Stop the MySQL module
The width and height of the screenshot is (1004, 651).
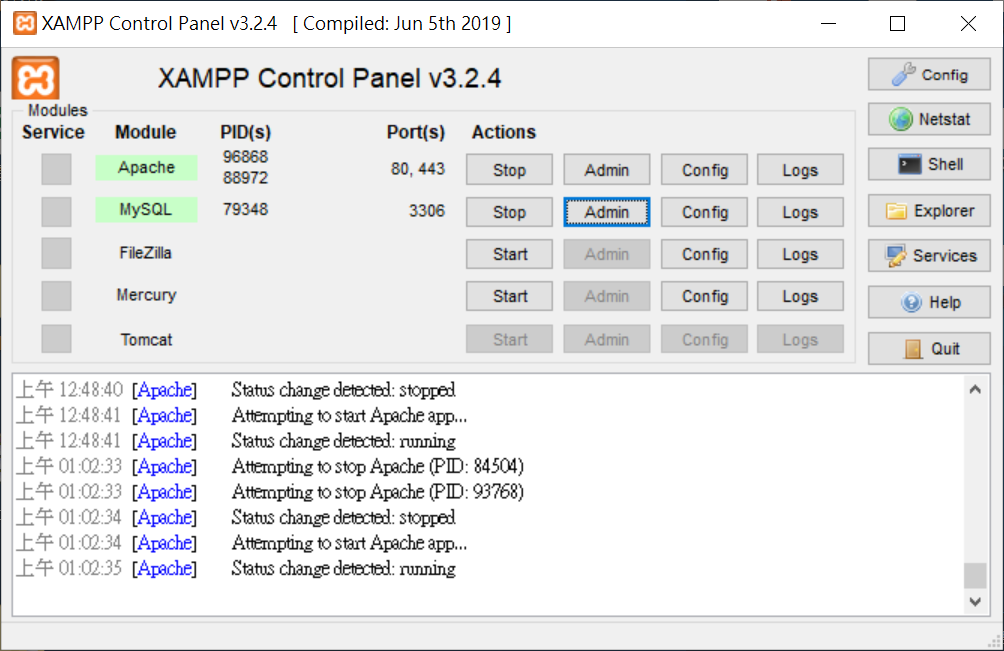(x=509, y=212)
